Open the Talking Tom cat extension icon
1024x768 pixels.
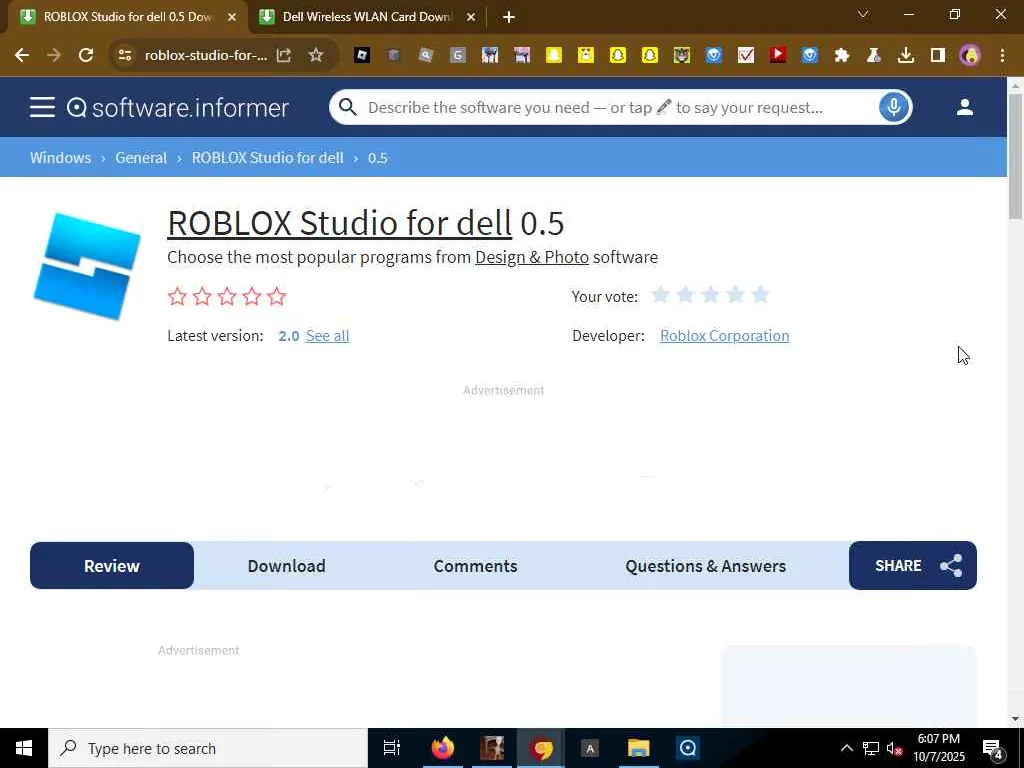(x=681, y=56)
